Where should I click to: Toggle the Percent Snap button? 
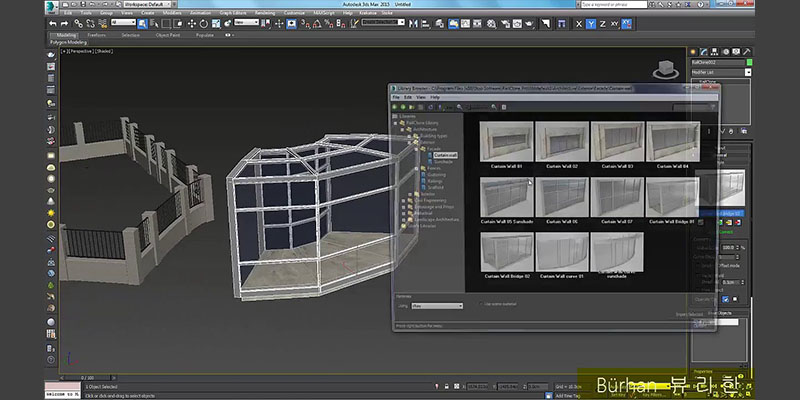coord(329,23)
